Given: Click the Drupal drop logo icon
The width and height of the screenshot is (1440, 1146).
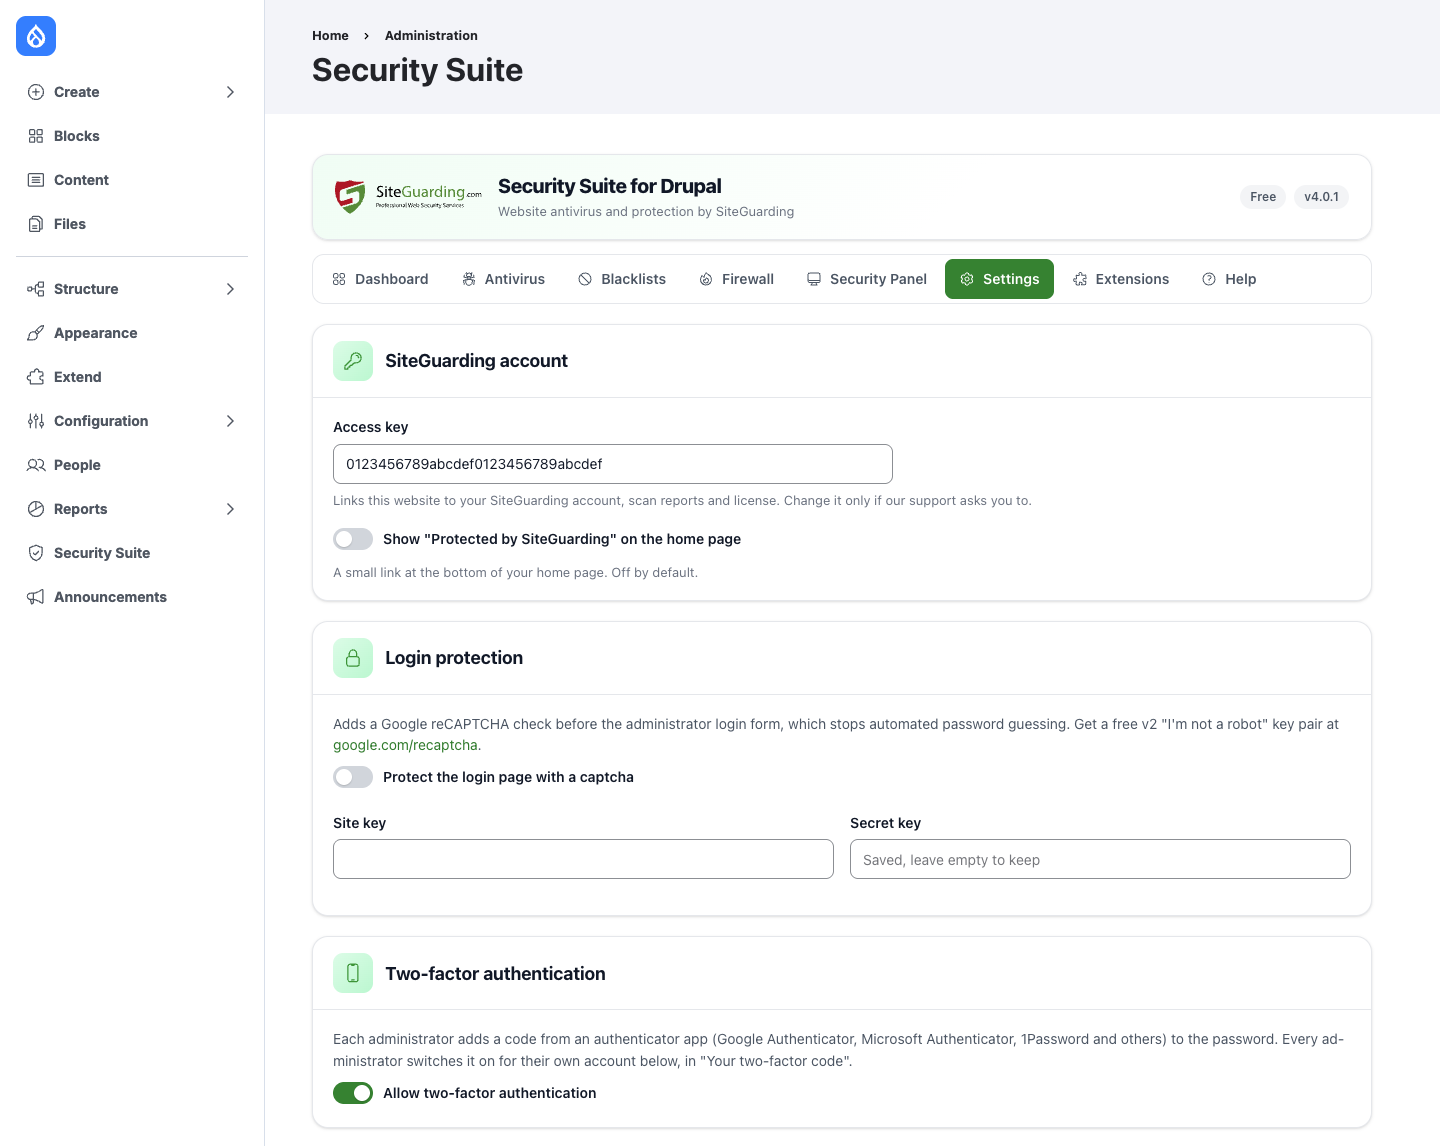Looking at the screenshot, I should 36,37.
